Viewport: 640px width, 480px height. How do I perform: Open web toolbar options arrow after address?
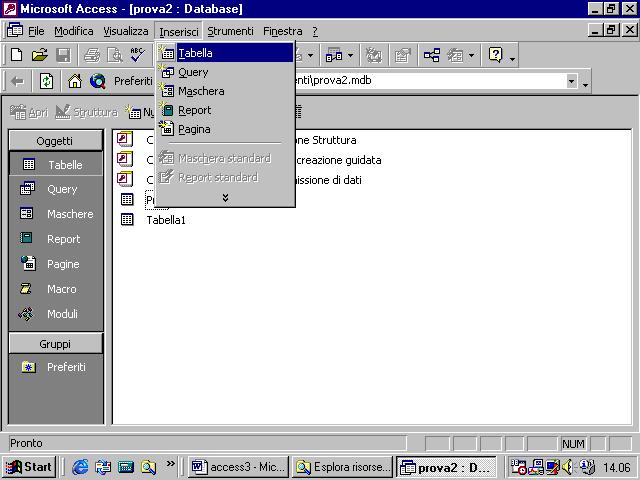[585, 84]
